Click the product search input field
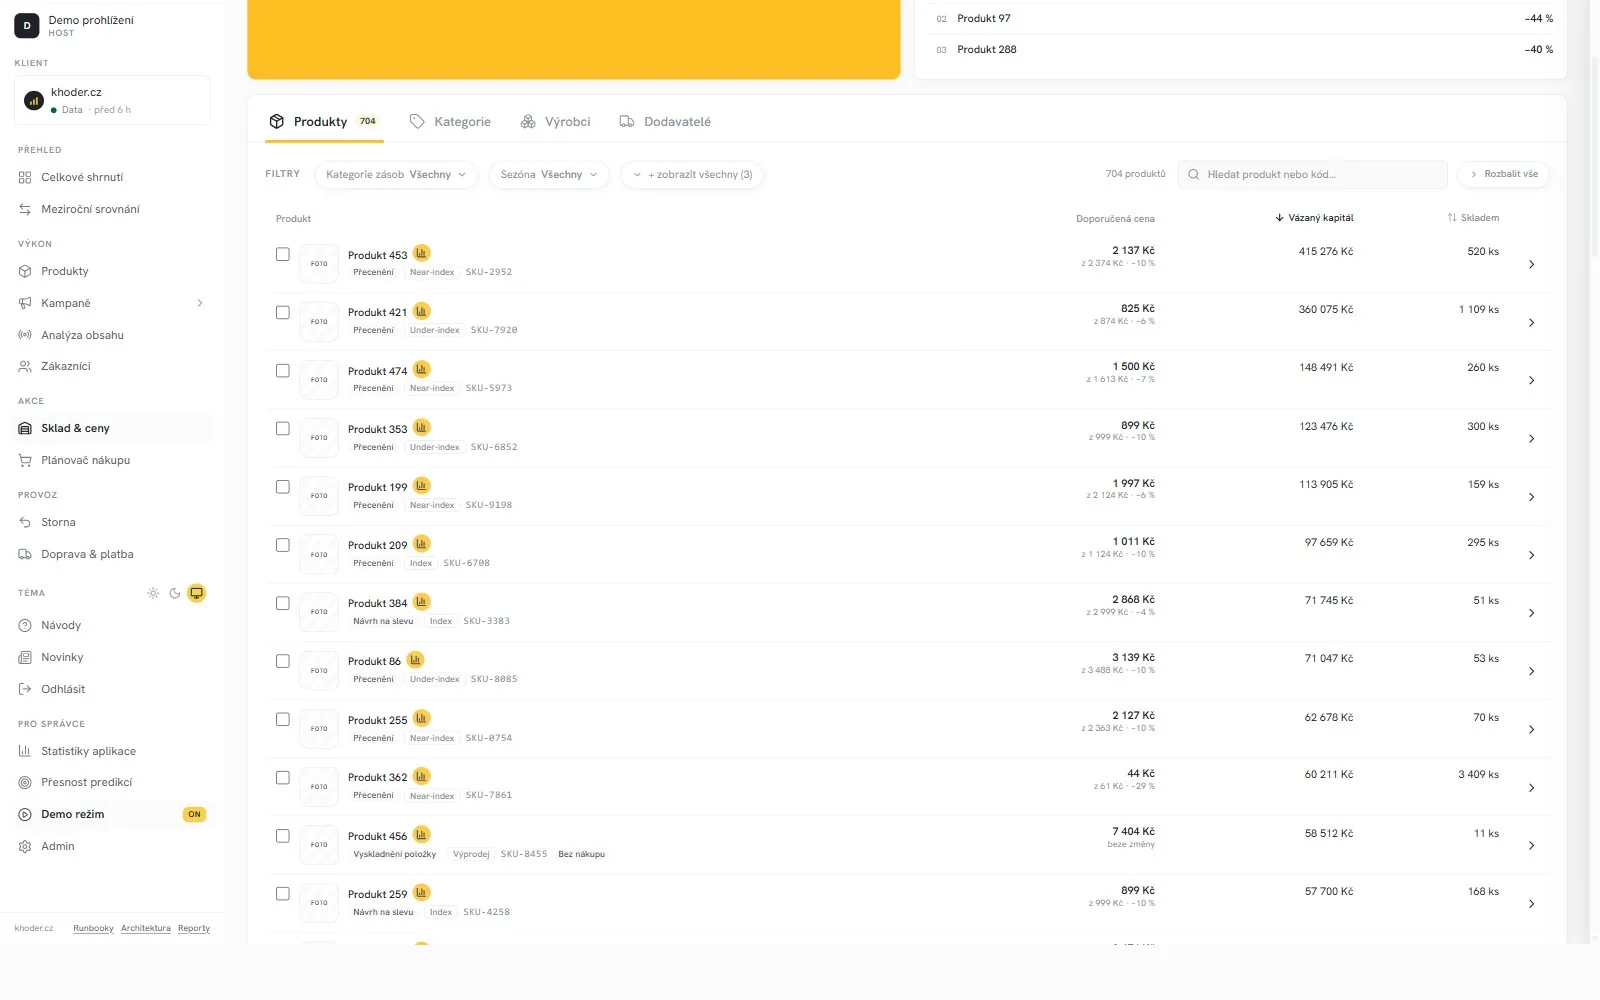Image resolution: width=1600 pixels, height=1000 pixels. [x=1312, y=174]
